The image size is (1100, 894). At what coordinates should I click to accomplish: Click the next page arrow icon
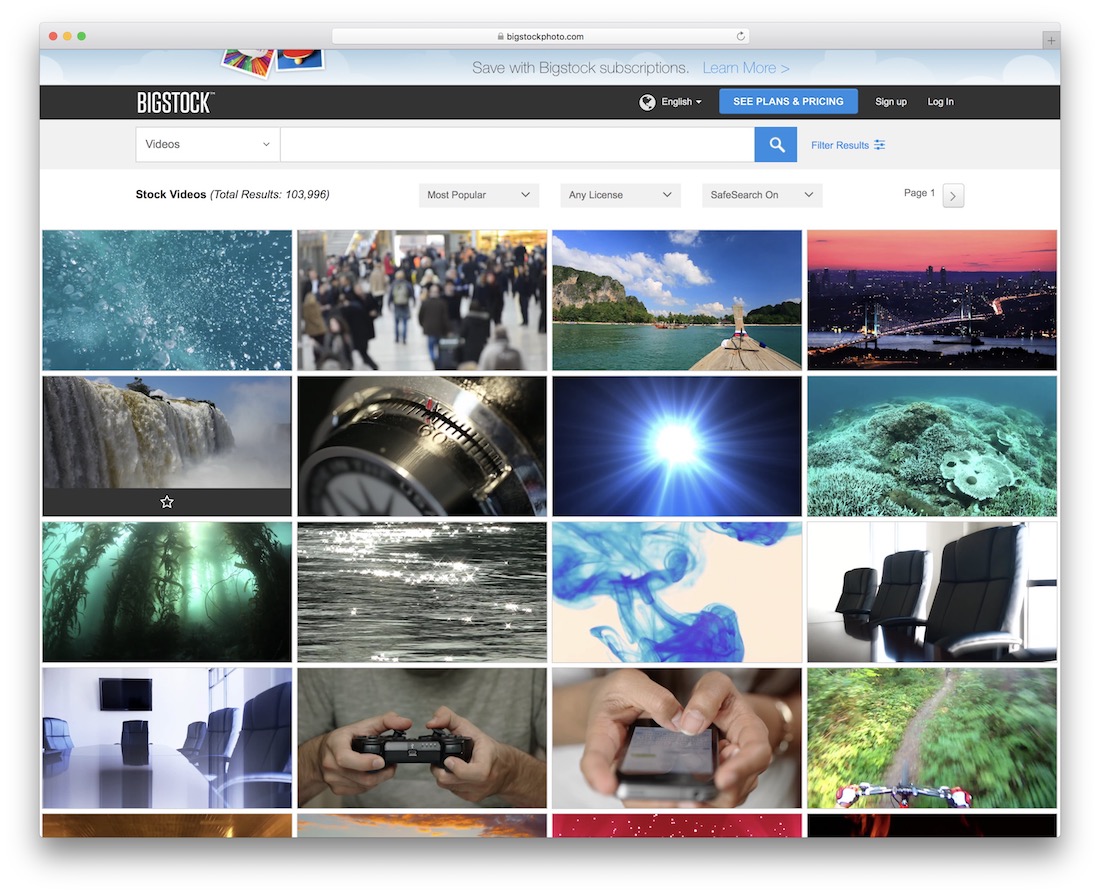coord(952,195)
